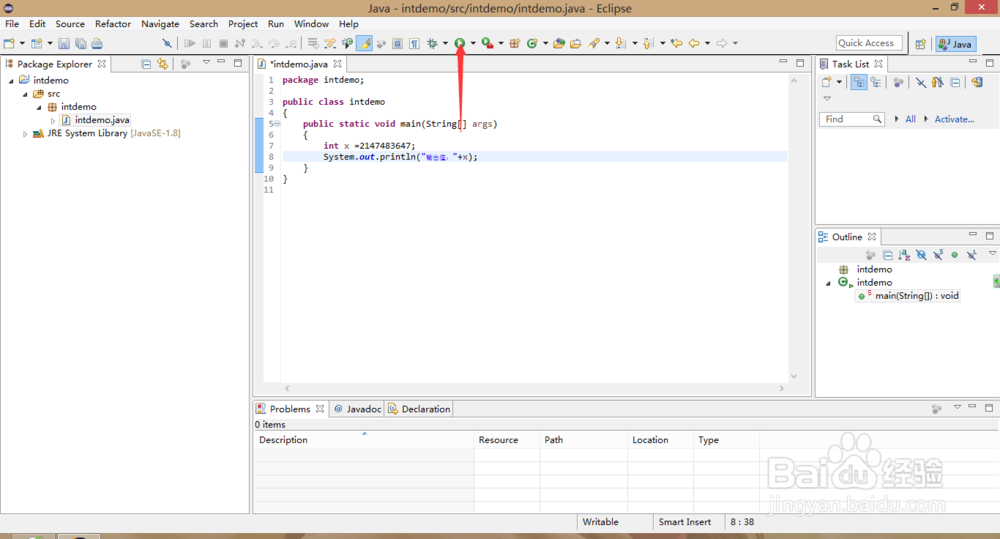Open Package Explorer View Menu triangle
Screen dimensions: 1000x539
click(206, 63)
